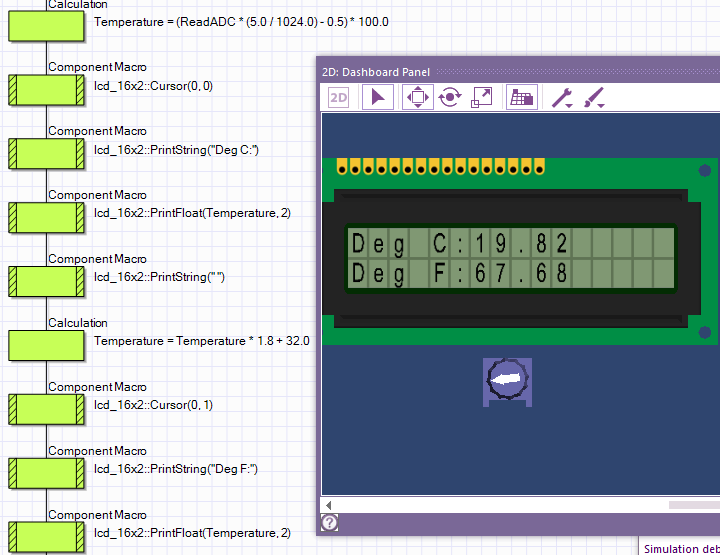The image size is (720, 555).
Task: Click 'Temperature = Temperature * 1.8 + 32.0' text
Action: (x=202, y=341)
